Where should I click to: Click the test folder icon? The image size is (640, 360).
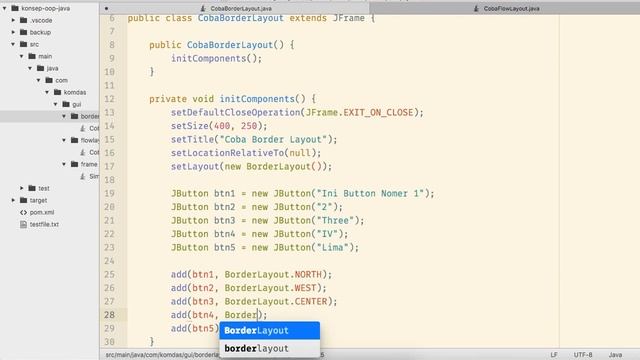click(32, 188)
